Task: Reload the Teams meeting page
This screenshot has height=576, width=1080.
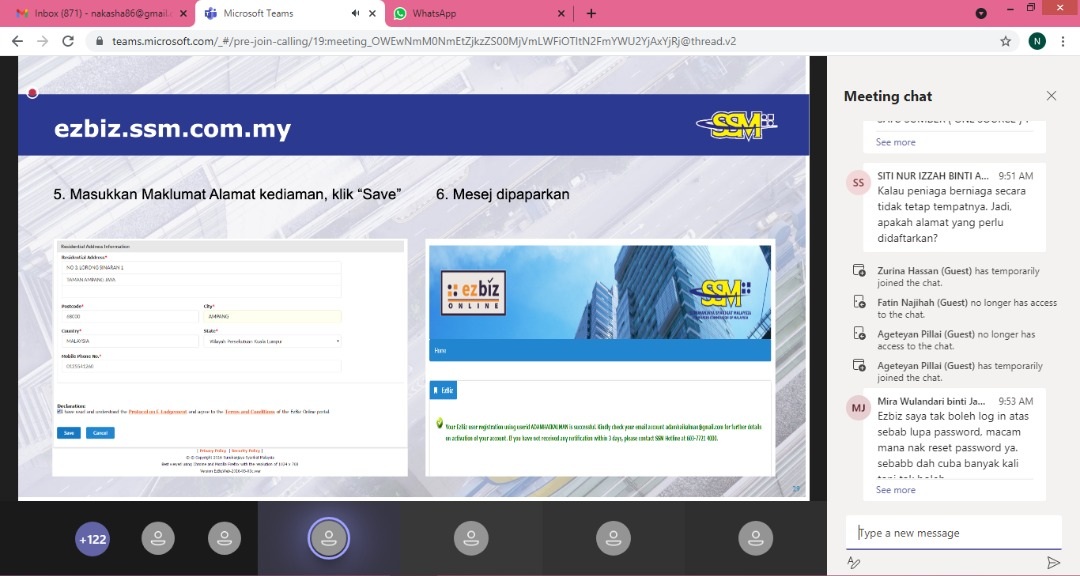Action: (68, 41)
